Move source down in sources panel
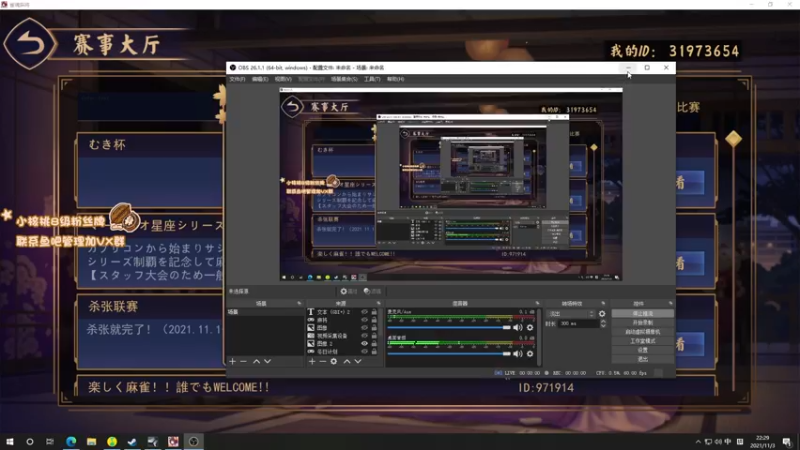 click(358, 361)
